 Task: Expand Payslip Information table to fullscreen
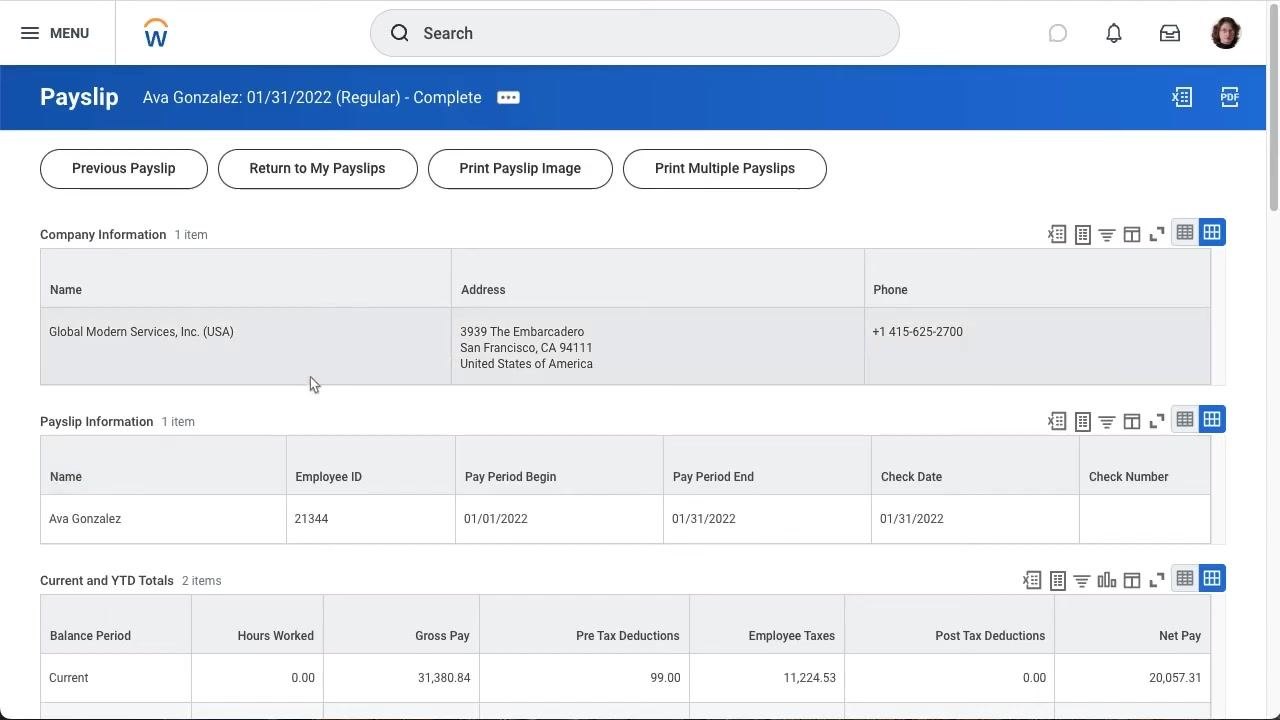click(1157, 421)
